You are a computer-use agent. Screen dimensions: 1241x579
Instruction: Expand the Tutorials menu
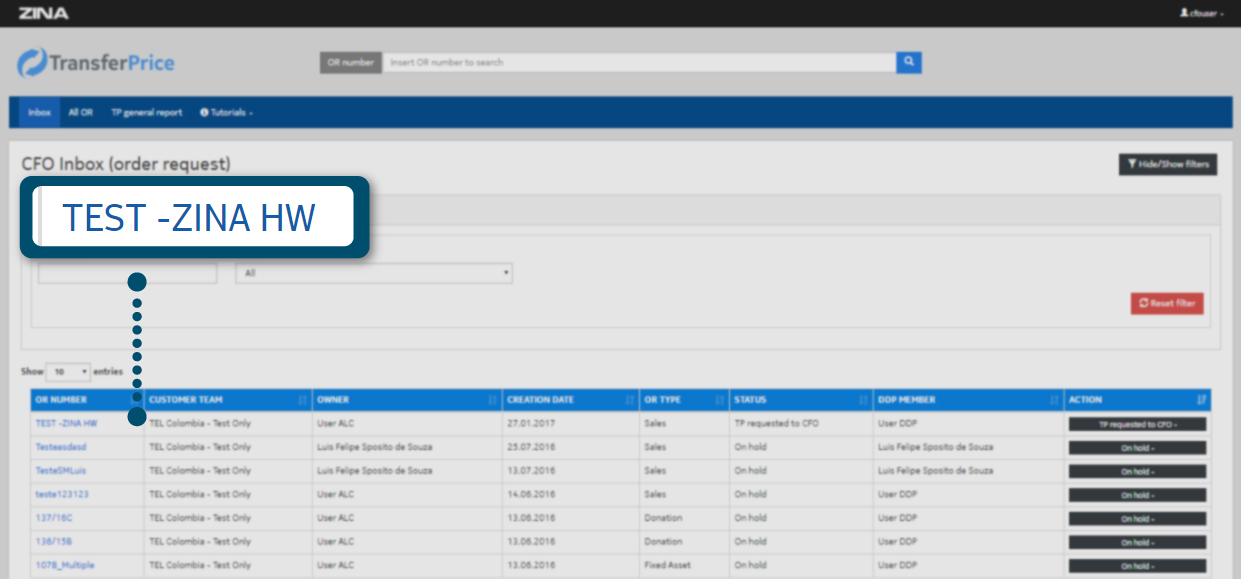click(226, 113)
